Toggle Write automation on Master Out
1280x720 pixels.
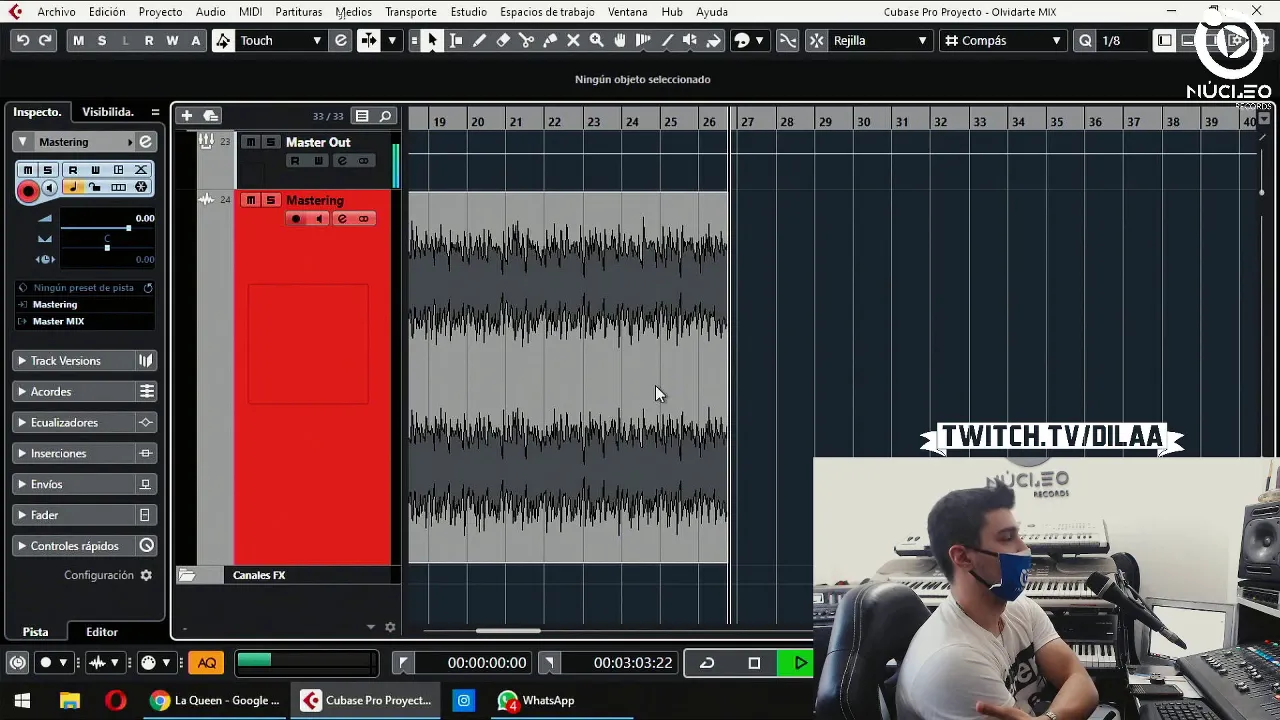(319, 161)
